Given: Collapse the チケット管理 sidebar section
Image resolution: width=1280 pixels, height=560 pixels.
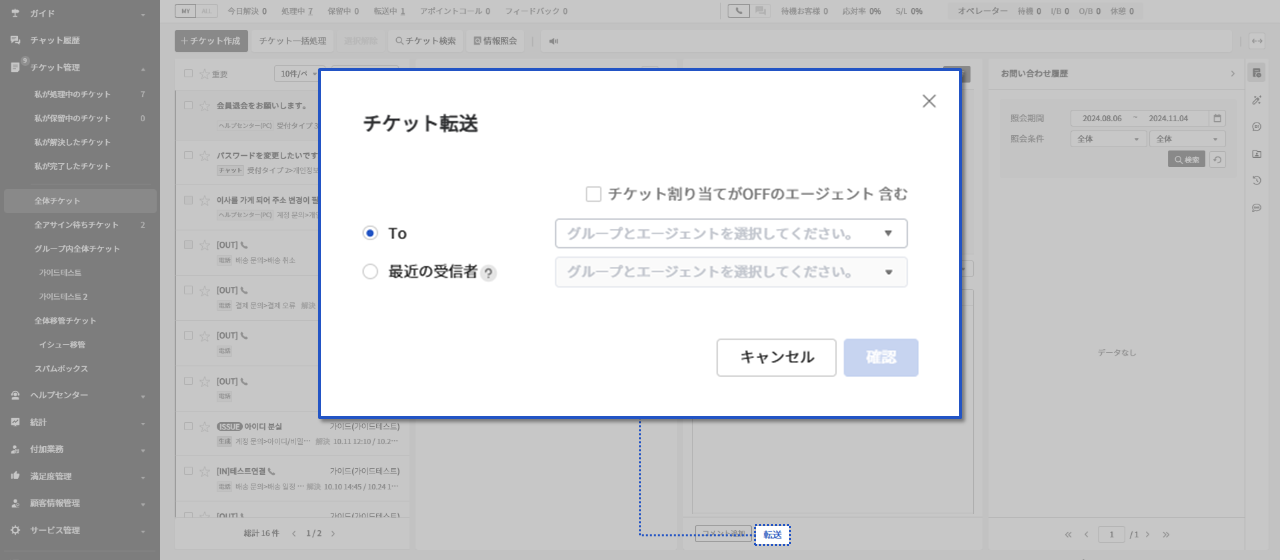Looking at the screenshot, I should pos(142,68).
